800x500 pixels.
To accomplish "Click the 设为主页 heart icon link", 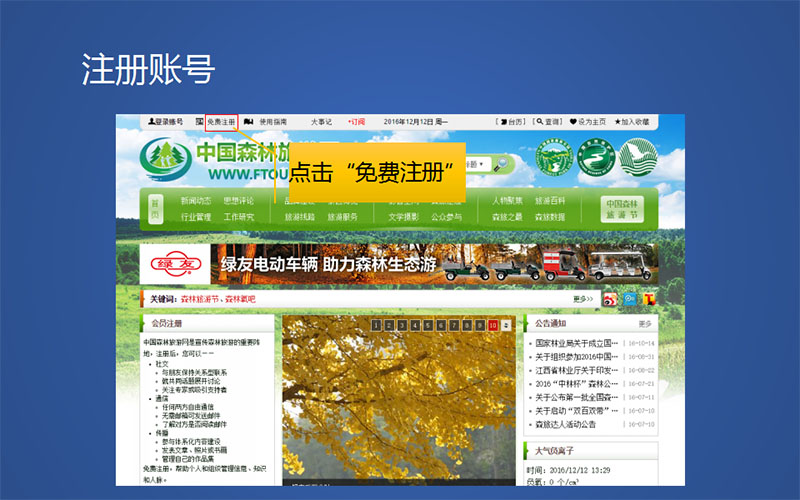I will [591, 122].
